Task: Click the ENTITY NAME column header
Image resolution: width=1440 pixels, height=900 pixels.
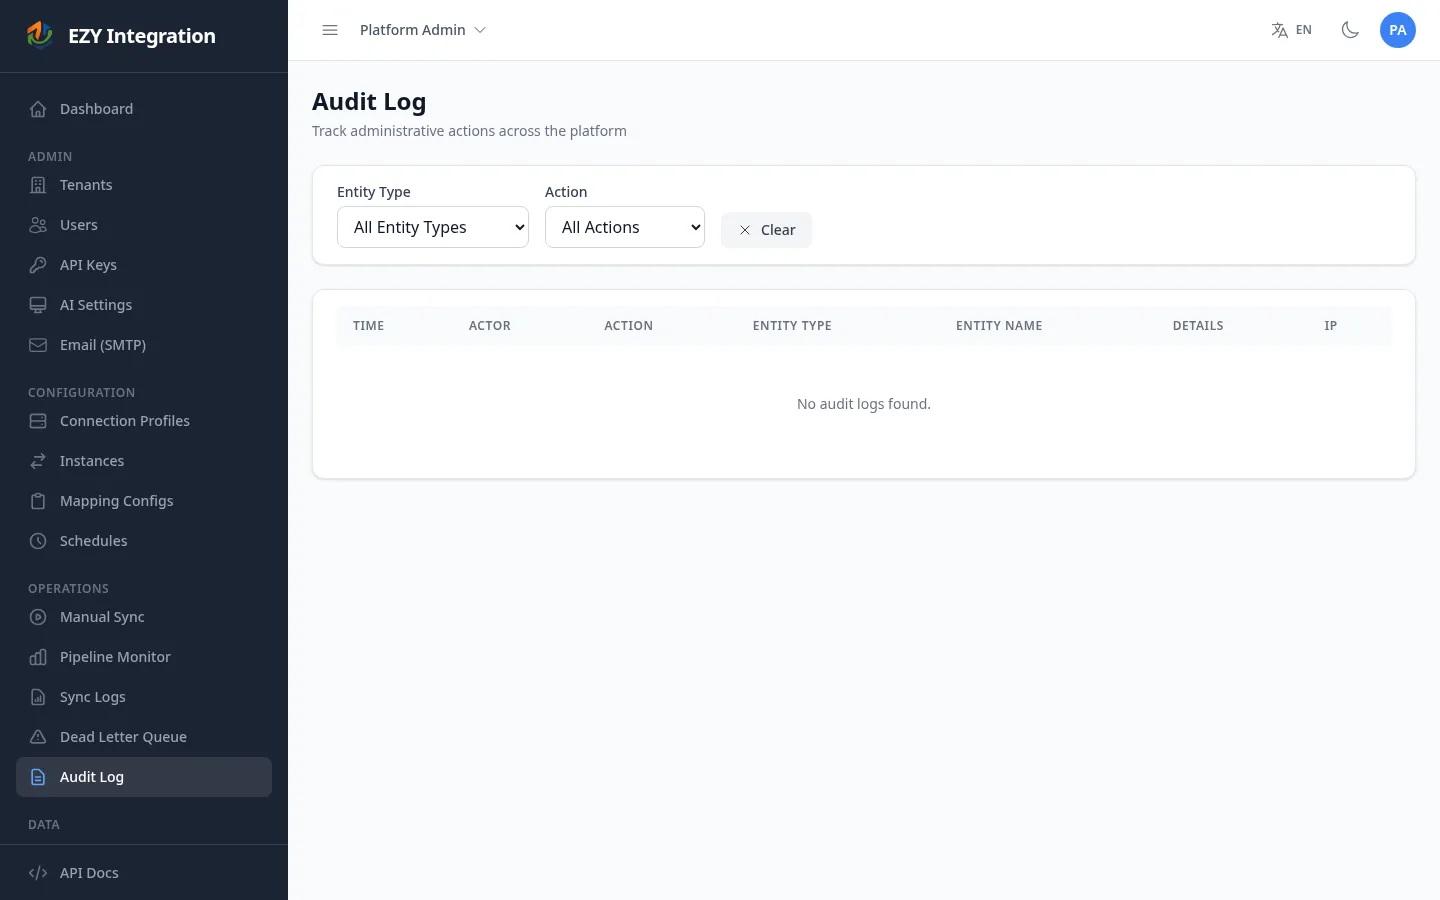Action: [x=999, y=326]
